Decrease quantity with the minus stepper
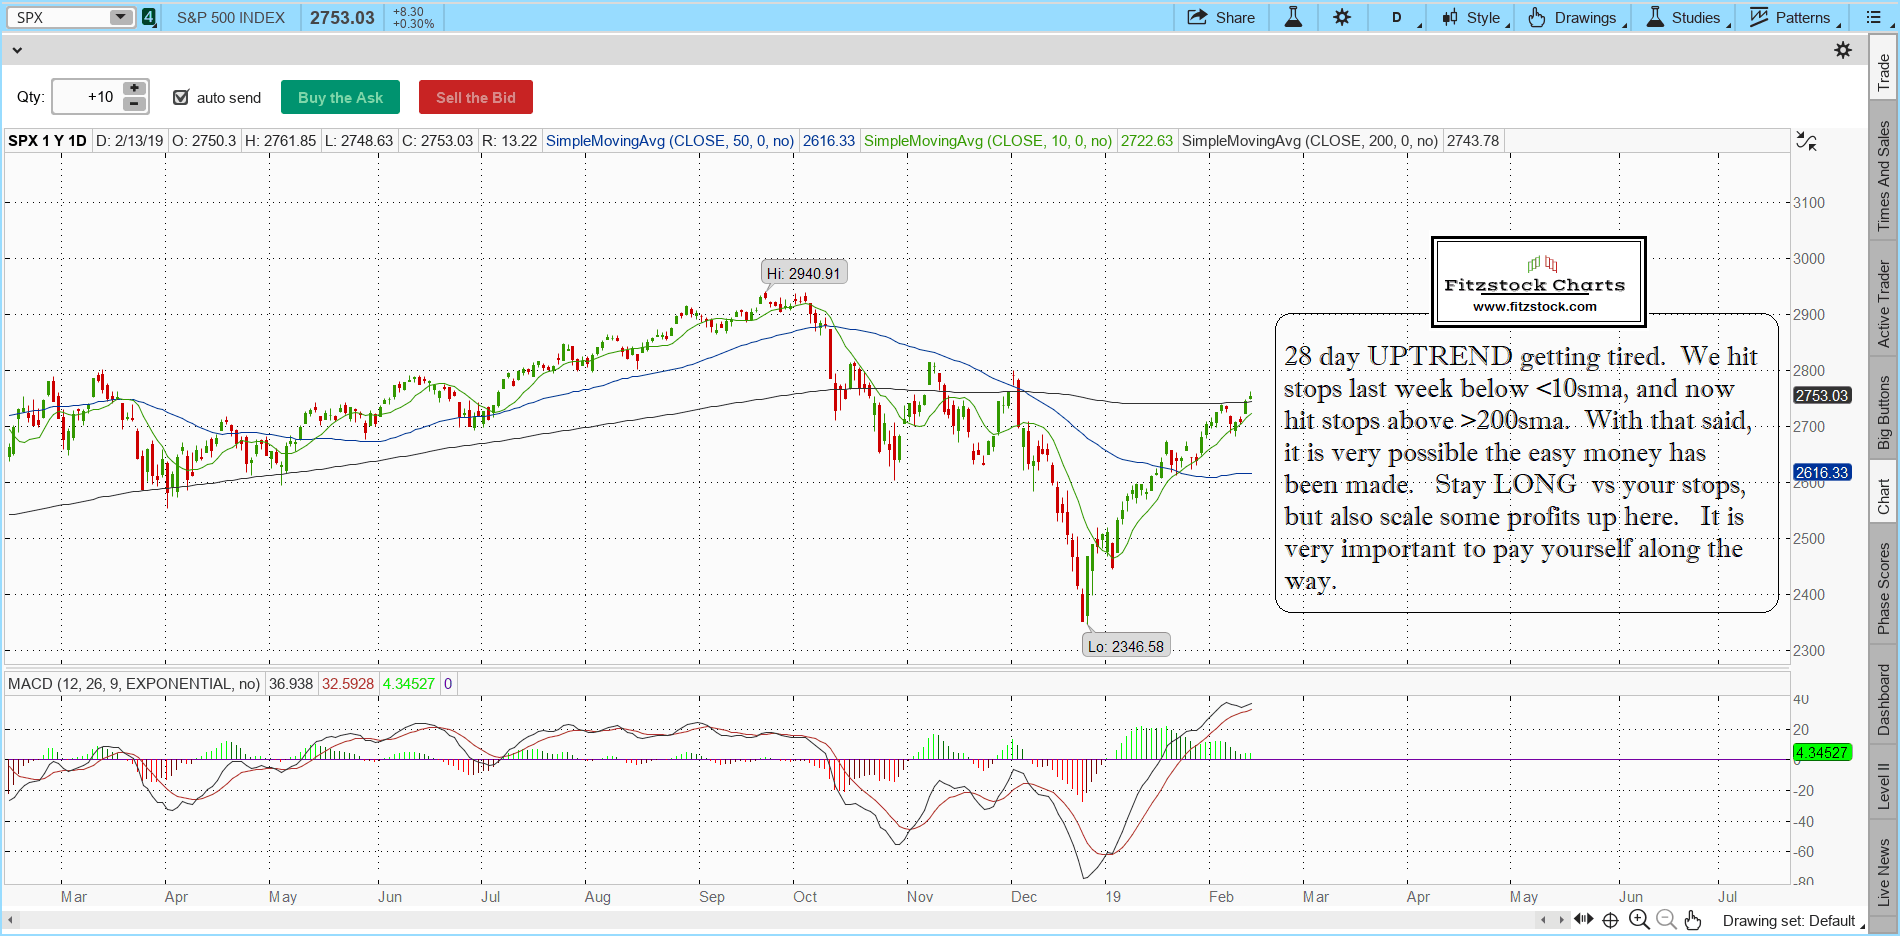Image resolution: width=1900 pixels, height=936 pixels. 134,104
